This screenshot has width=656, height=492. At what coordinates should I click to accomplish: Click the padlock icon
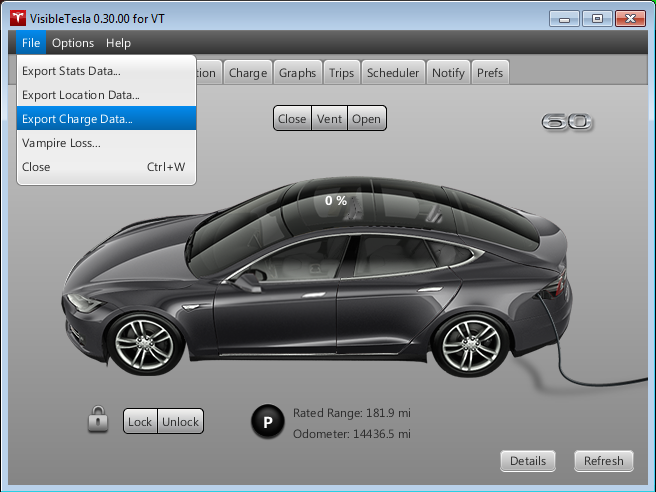[x=98, y=419]
